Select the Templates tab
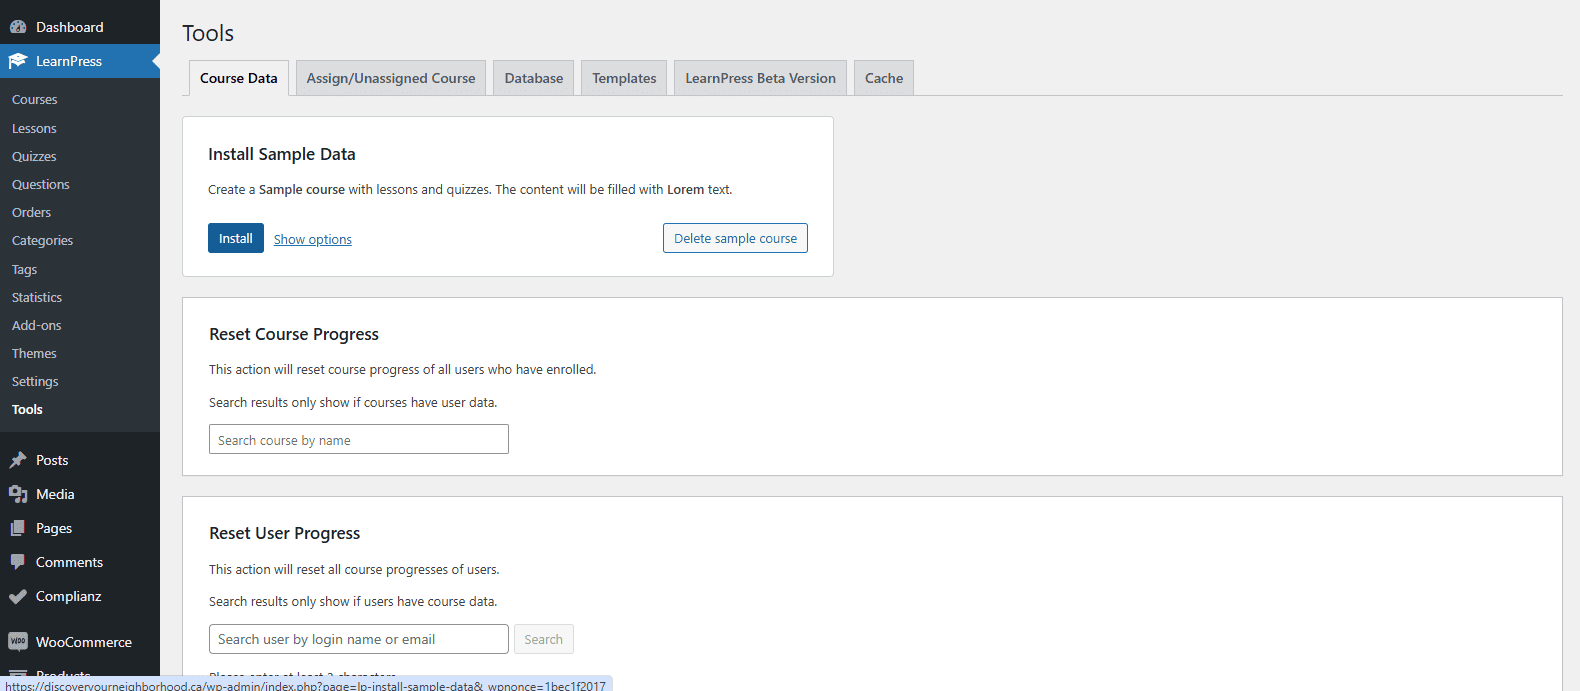1580x691 pixels. (x=624, y=78)
